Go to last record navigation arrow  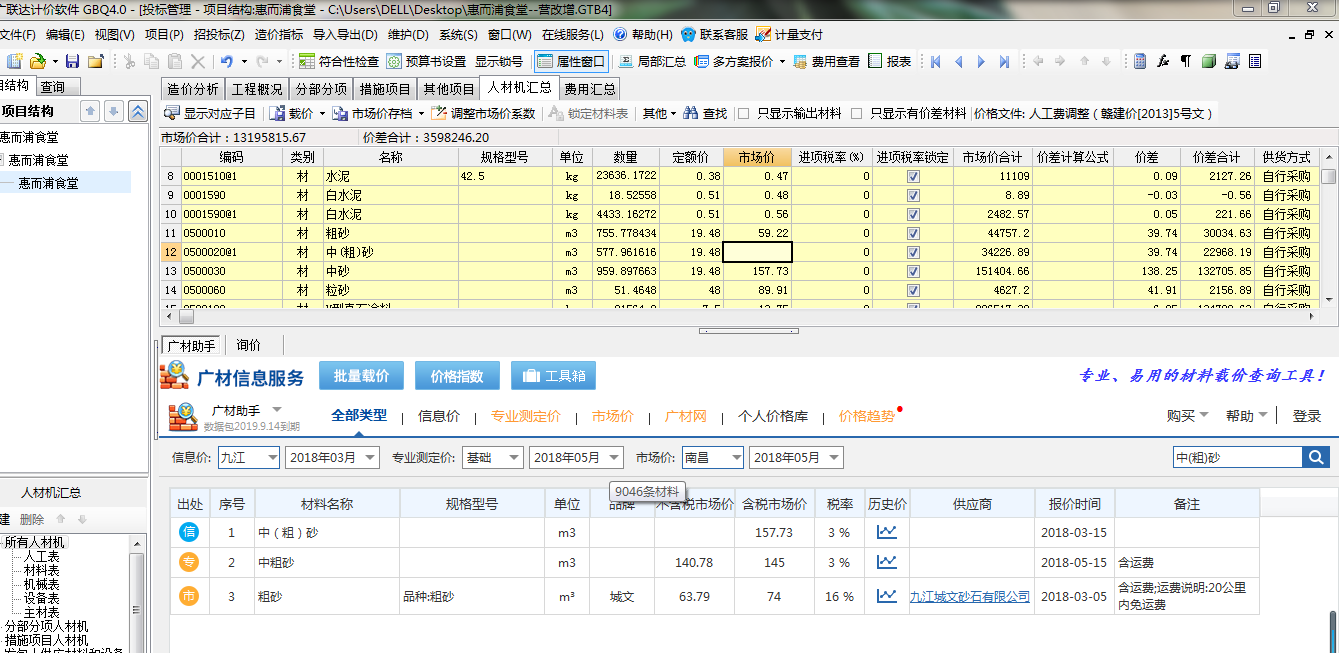(x=1004, y=61)
